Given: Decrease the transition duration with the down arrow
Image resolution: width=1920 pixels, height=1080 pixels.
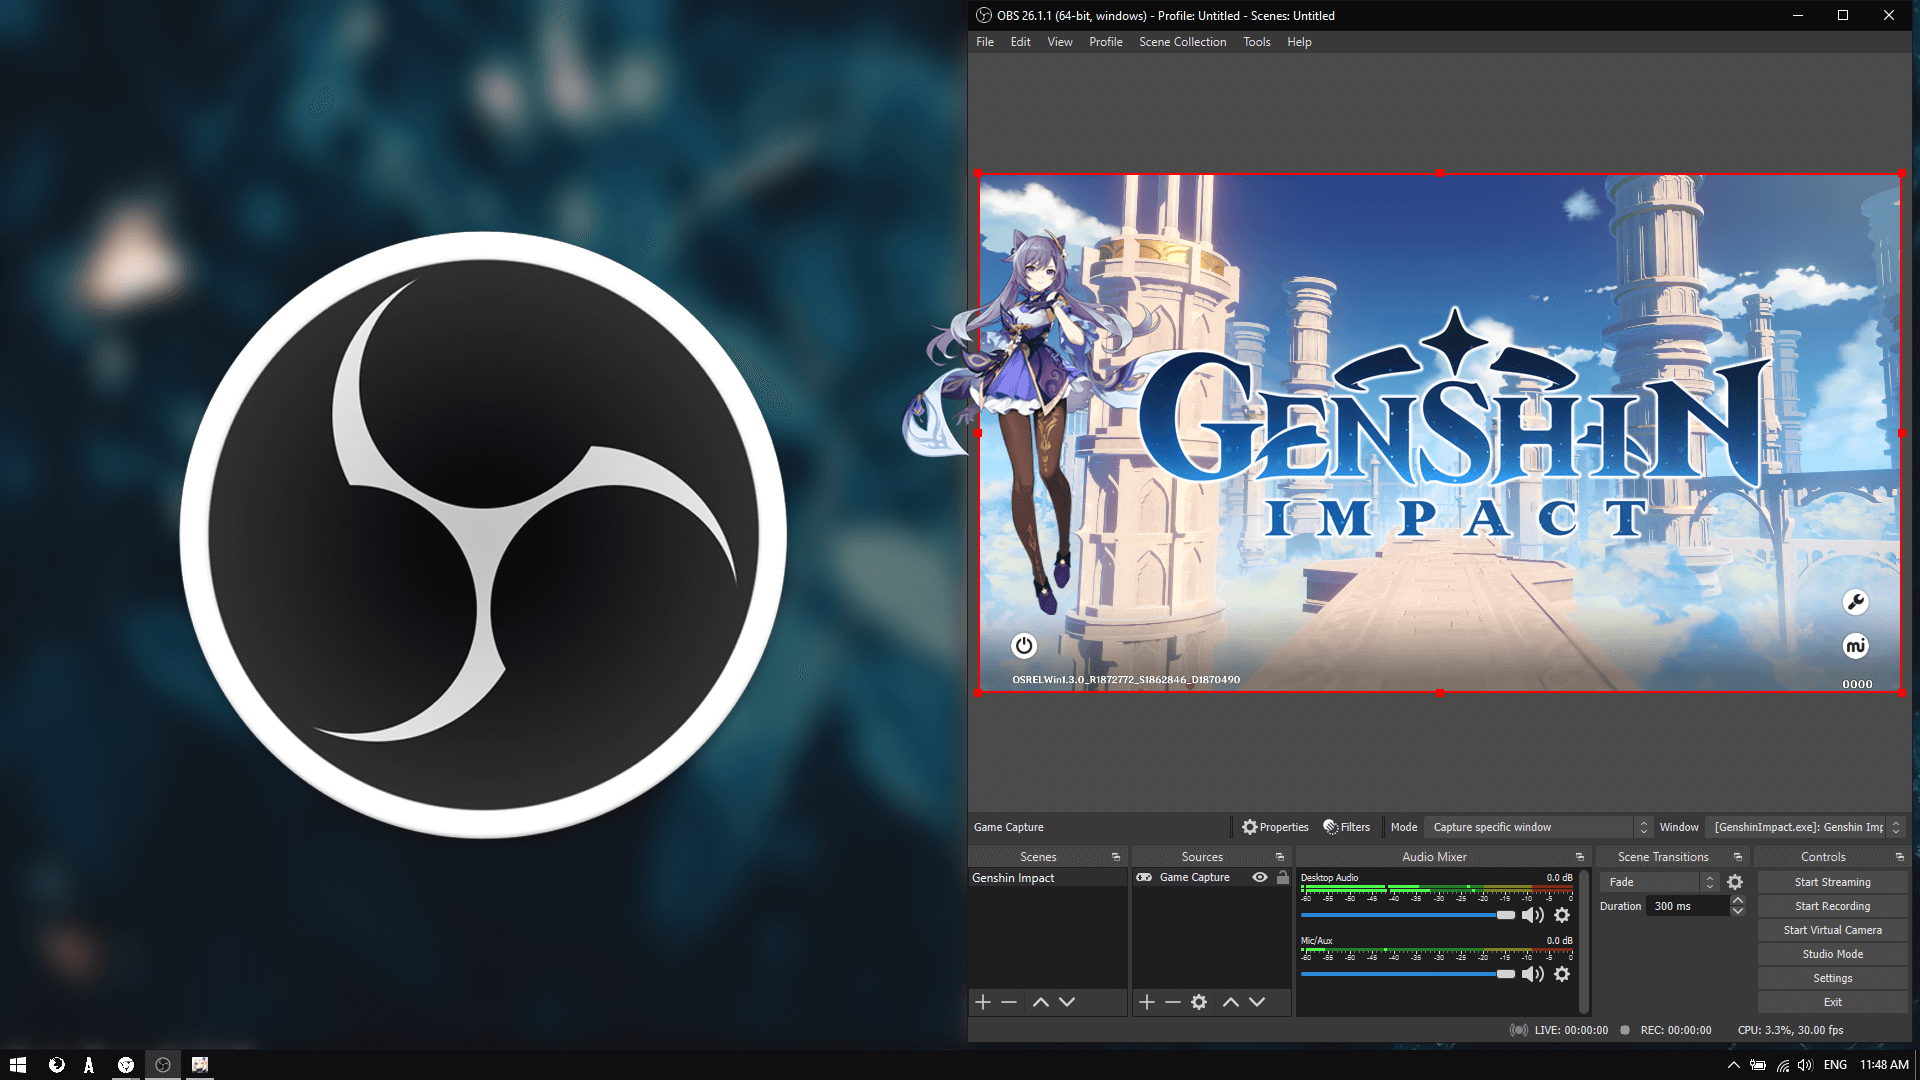Looking at the screenshot, I should click(x=1738, y=912).
